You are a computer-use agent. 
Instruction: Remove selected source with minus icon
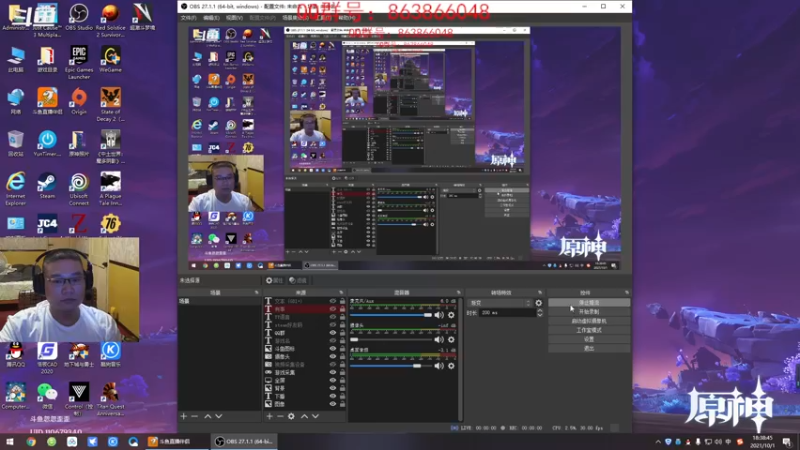(x=280, y=416)
